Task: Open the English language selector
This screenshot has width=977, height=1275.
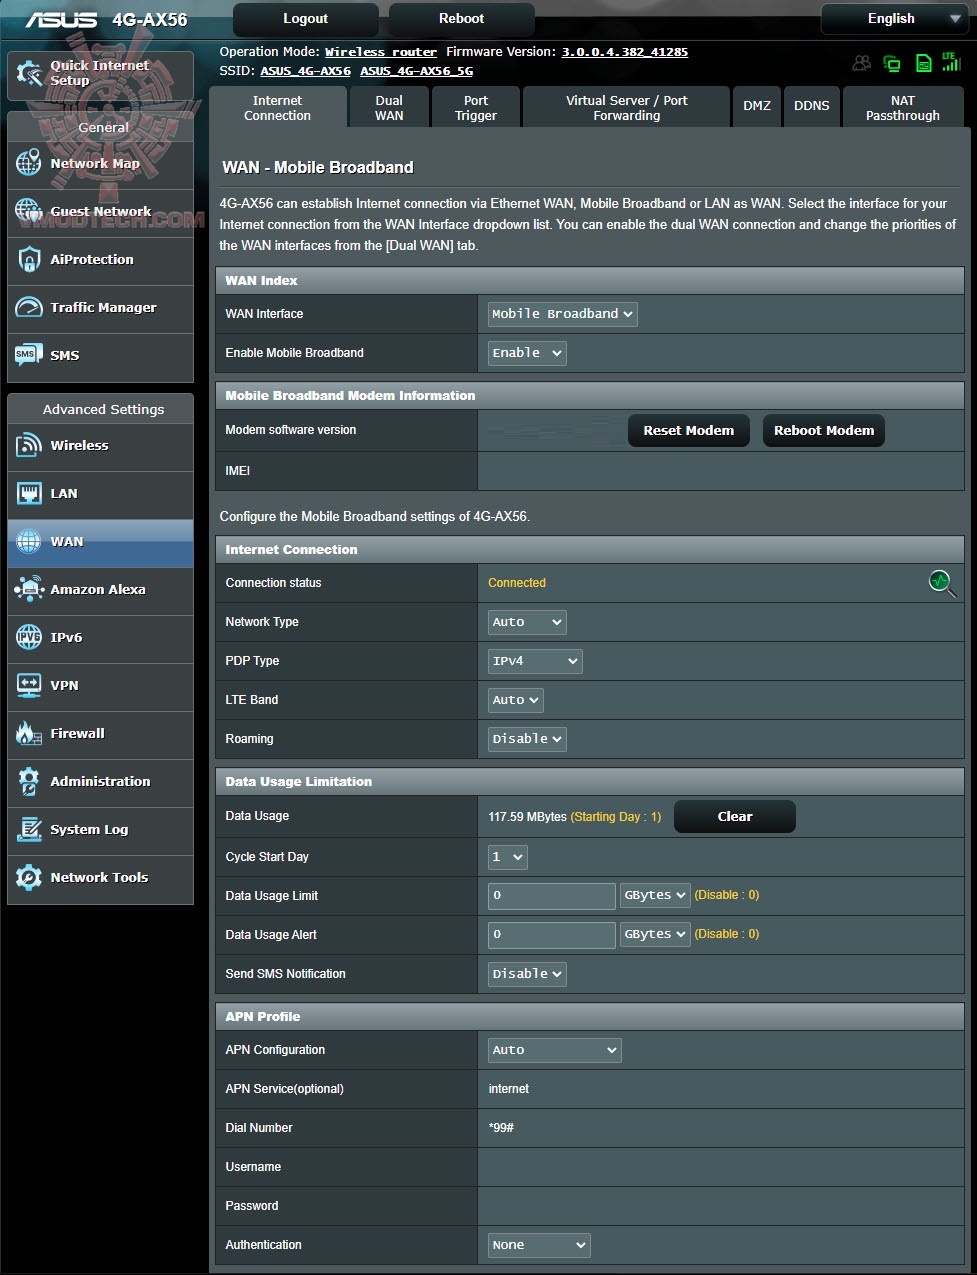Action: click(894, 19)
